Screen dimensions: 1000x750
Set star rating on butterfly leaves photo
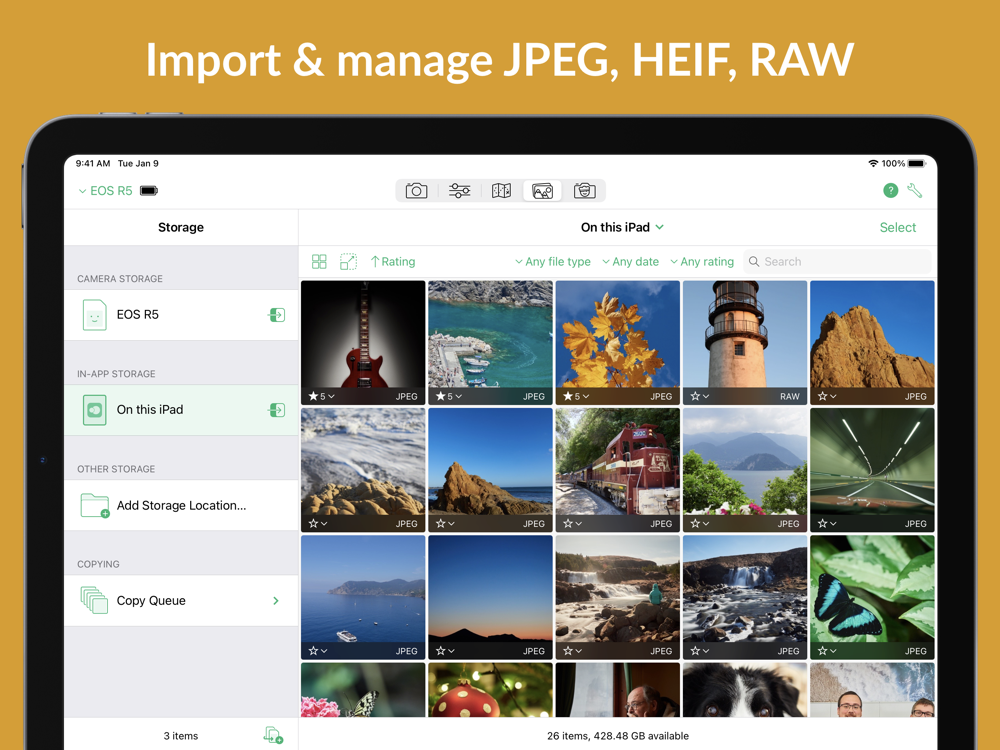[827, 651]
